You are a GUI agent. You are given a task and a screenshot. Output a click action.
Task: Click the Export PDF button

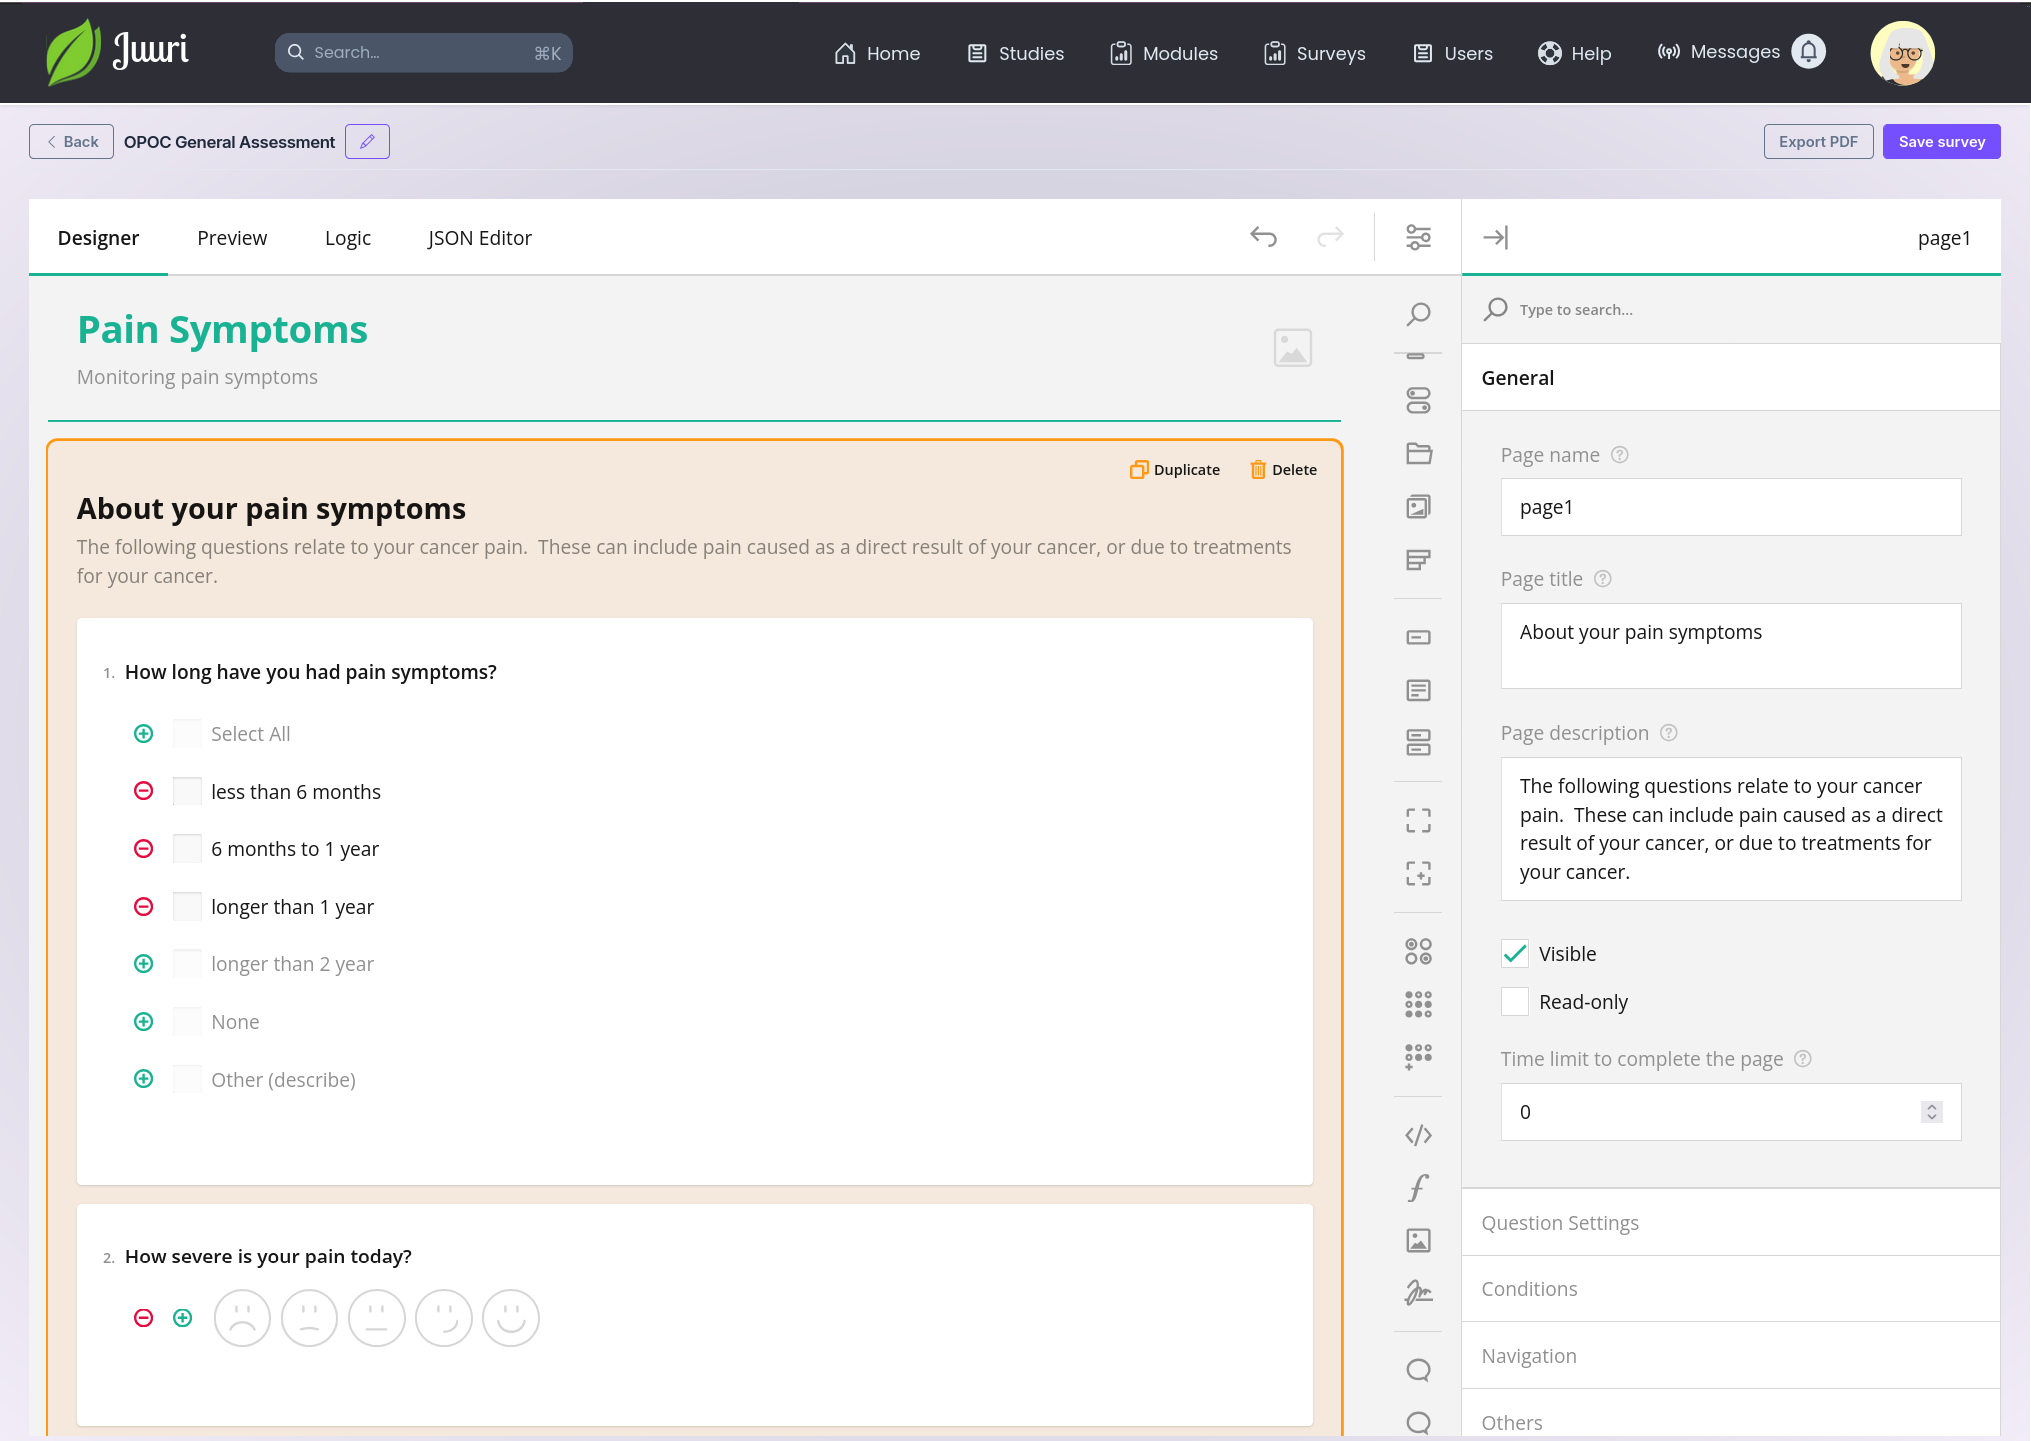point(1818,142)
